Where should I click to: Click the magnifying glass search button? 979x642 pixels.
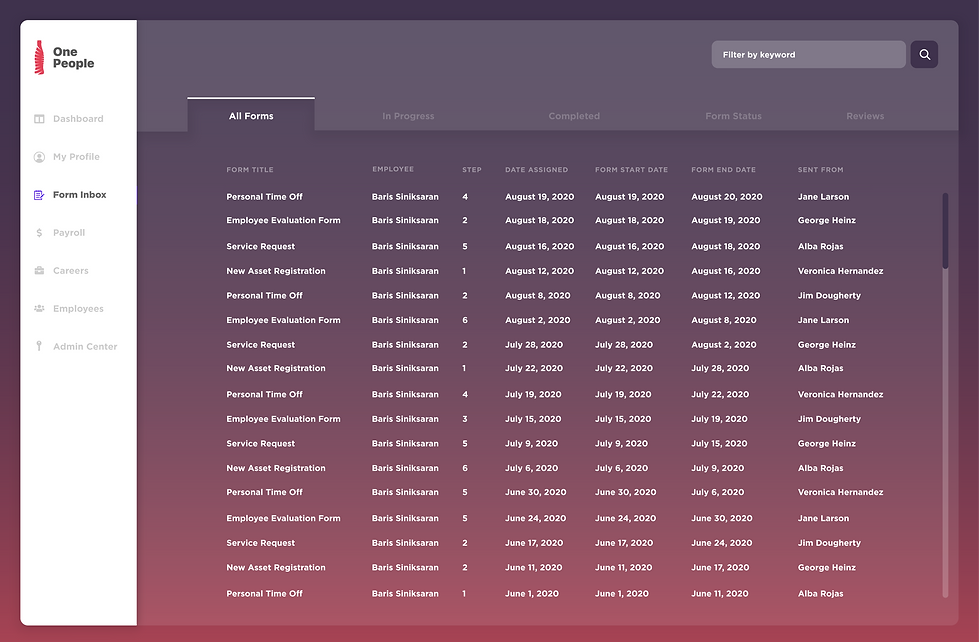pos(924,54)
